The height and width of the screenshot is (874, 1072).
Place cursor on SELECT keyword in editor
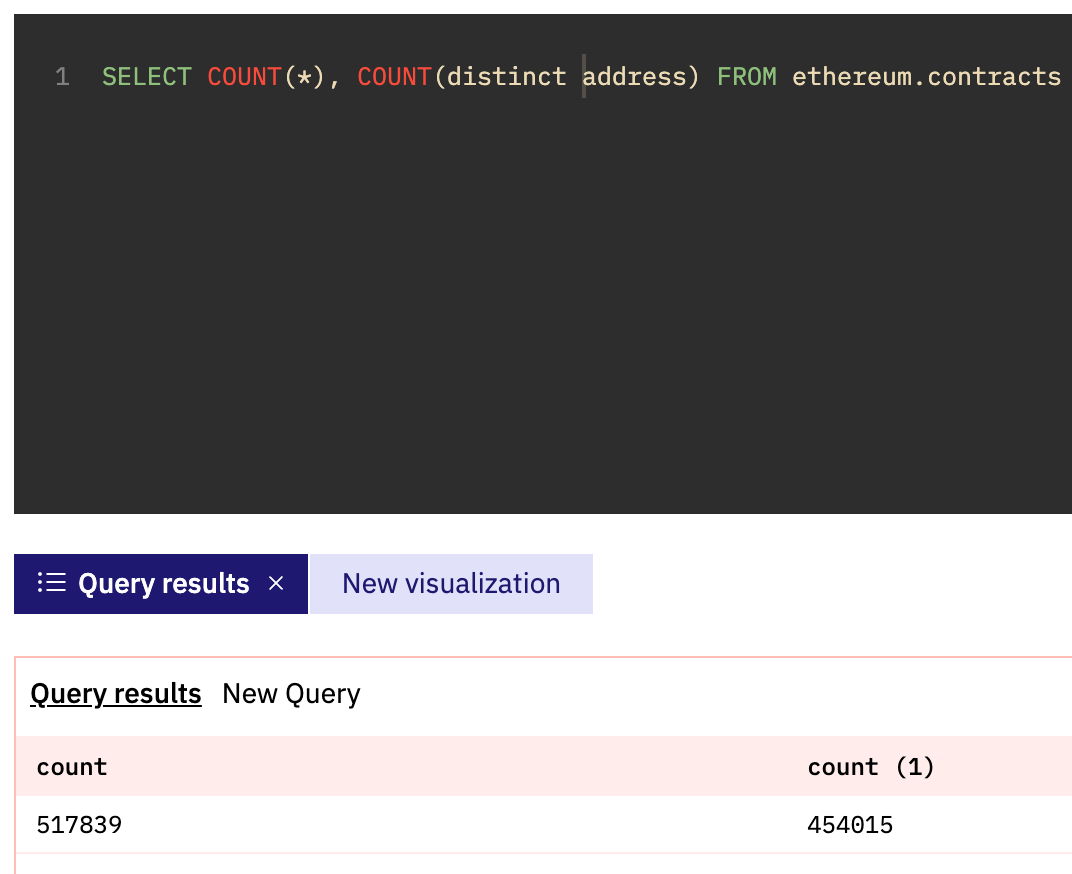tap(147, 77)
